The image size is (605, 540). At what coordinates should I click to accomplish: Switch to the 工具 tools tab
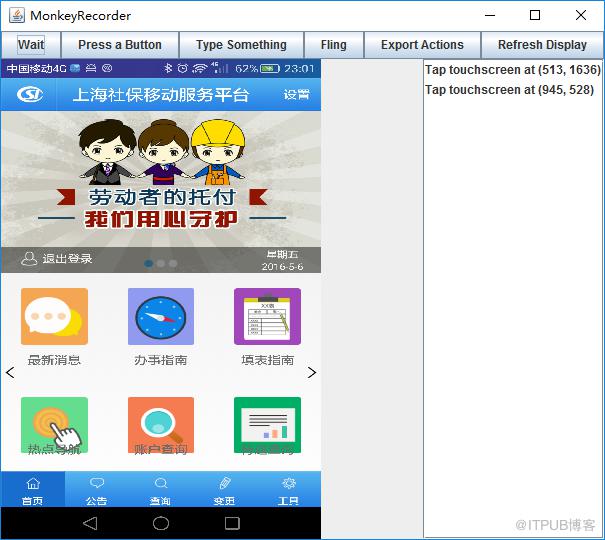point(289,489)
